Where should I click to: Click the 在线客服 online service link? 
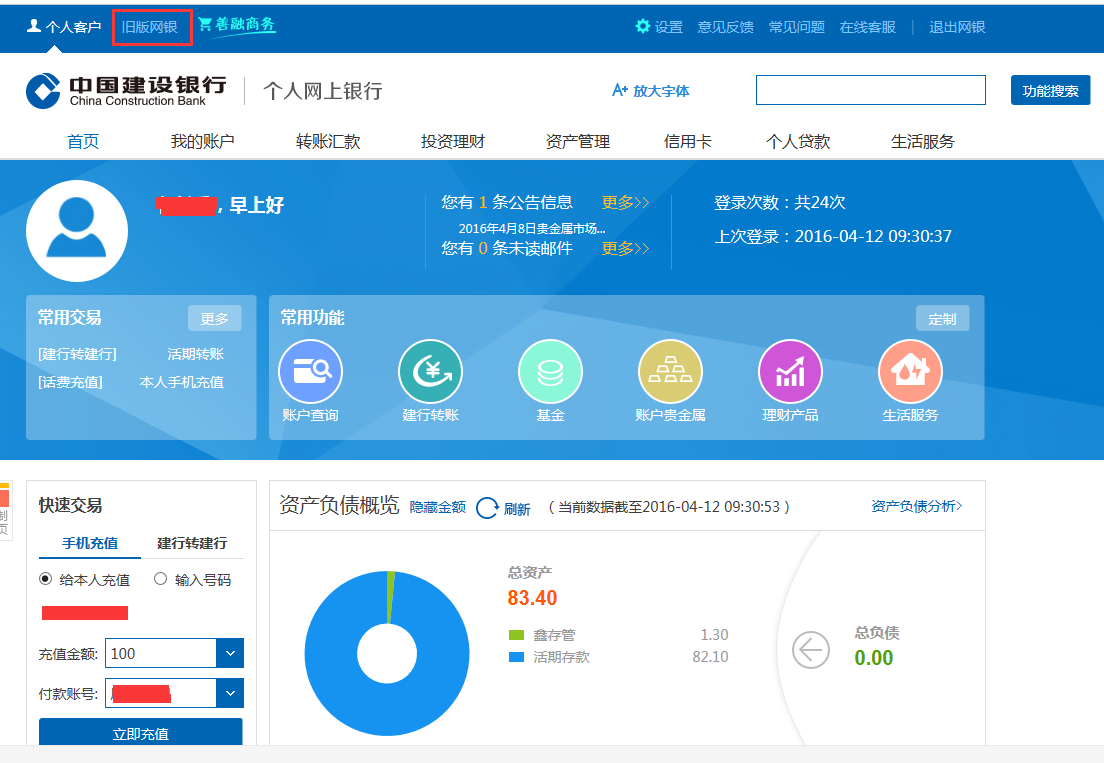867,27
